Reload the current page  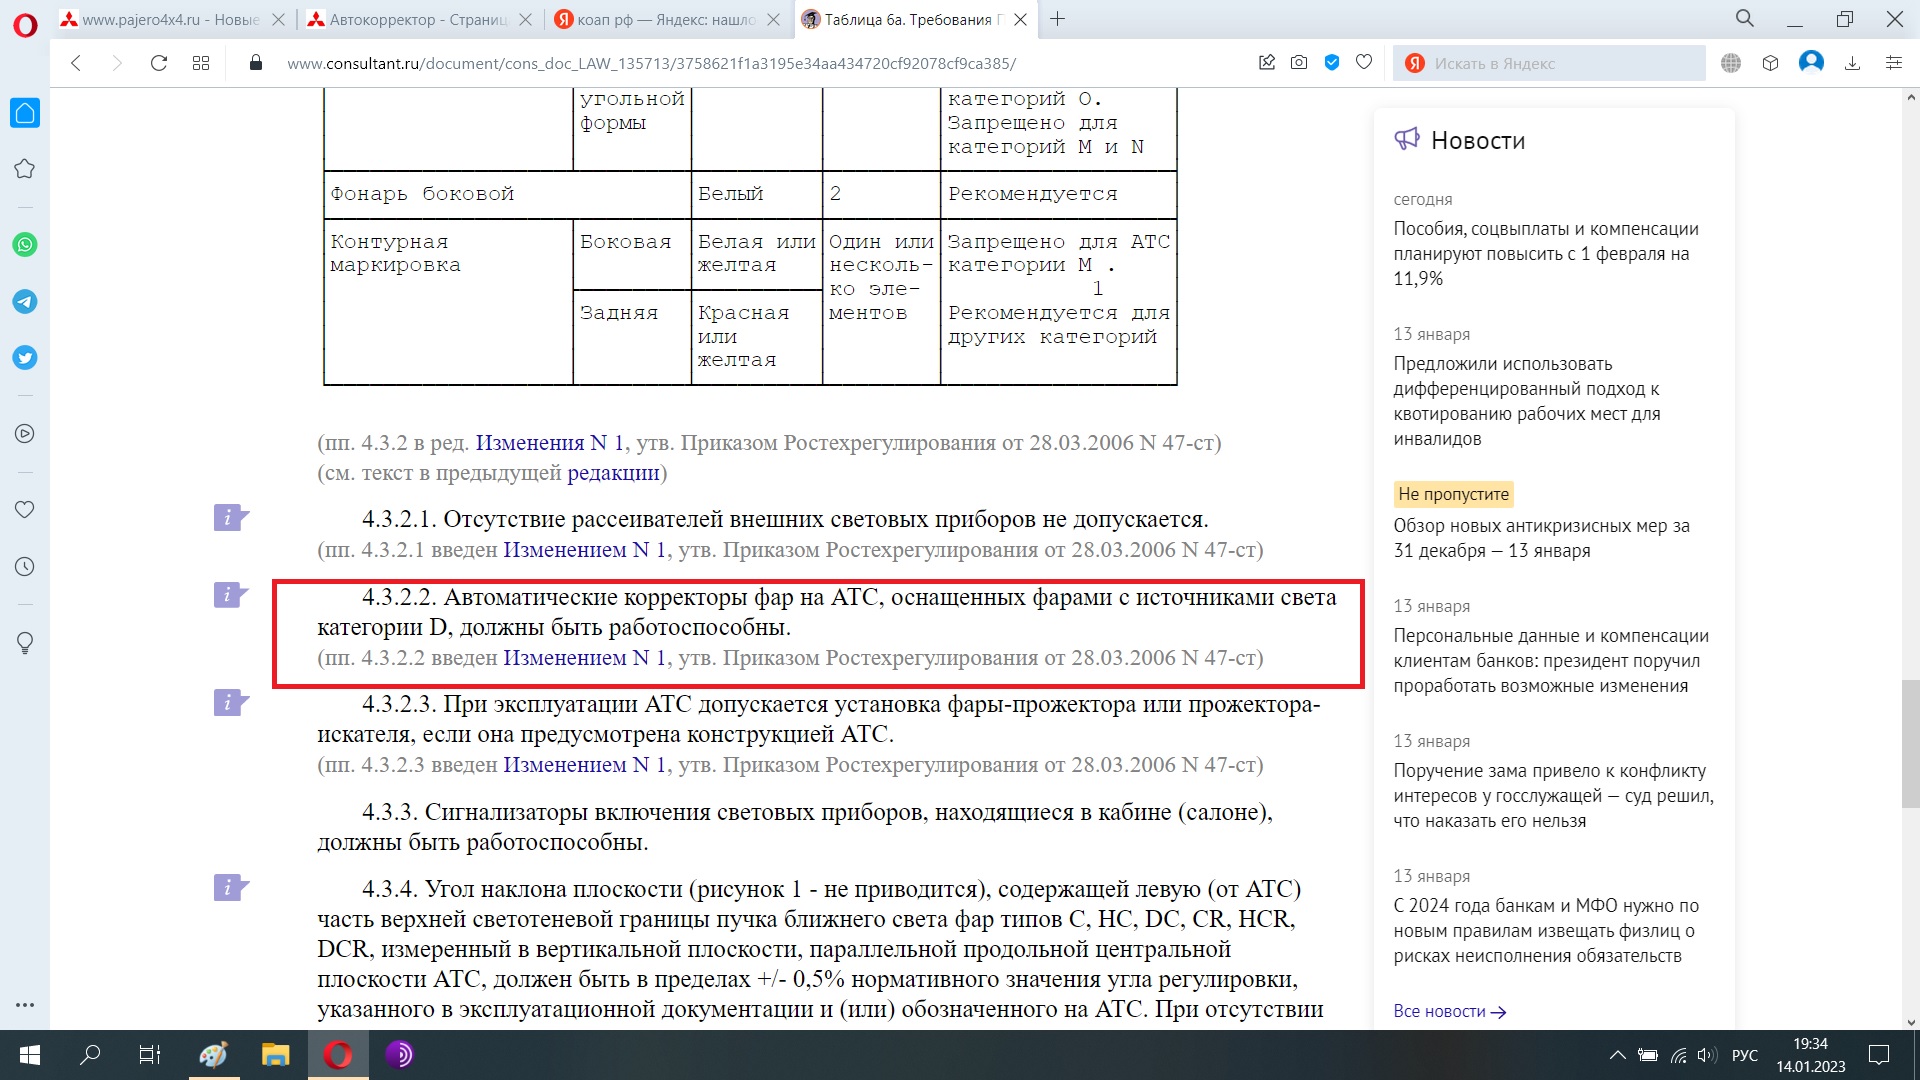pos(158,63)
